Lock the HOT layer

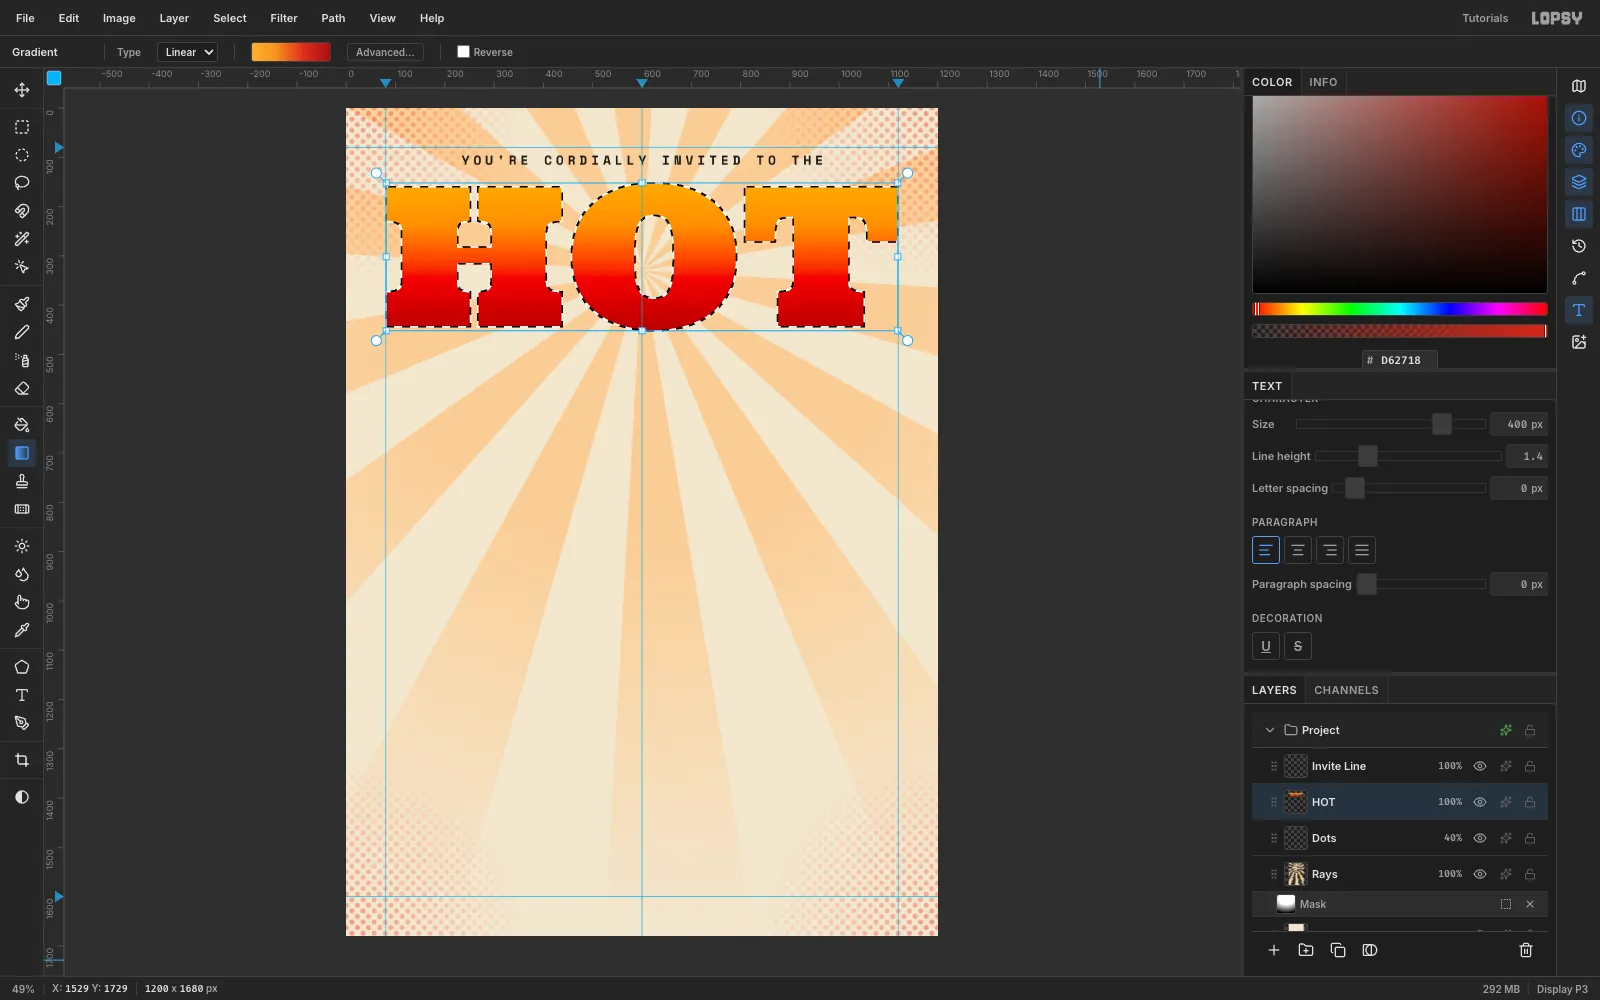(x=1530, y=802)
